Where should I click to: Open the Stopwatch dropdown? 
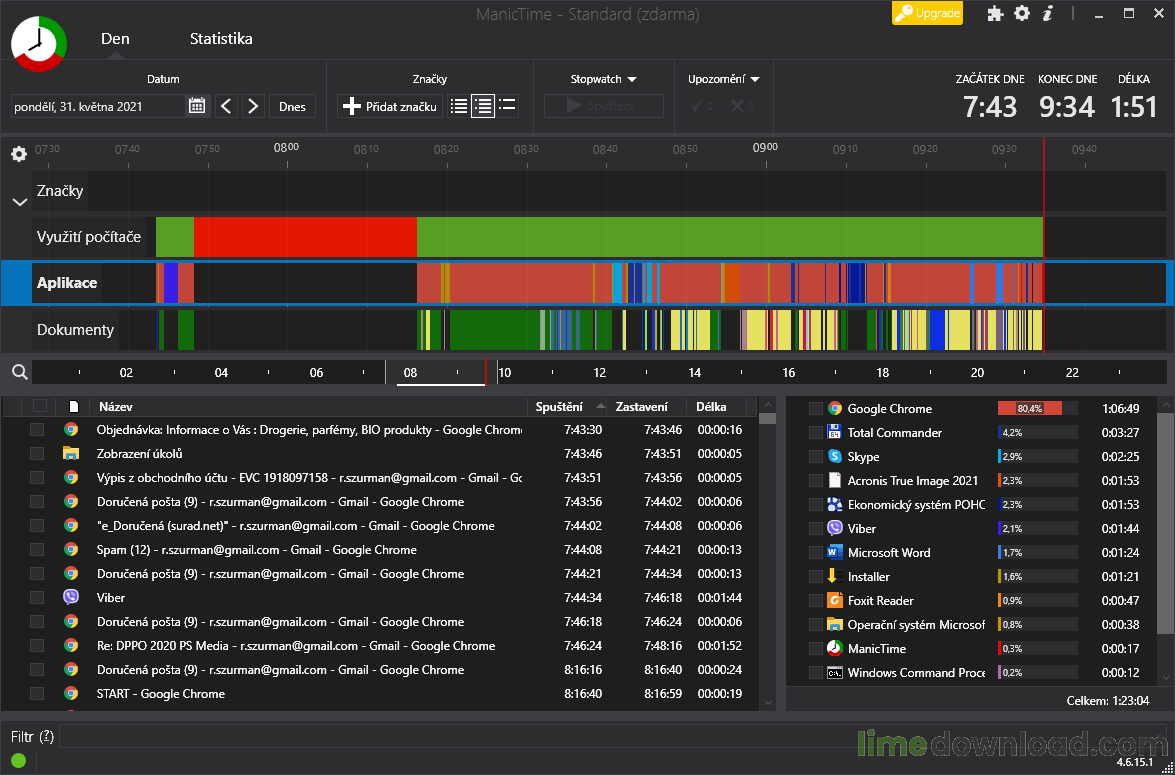pyautogui.click(x=603, y=79)
